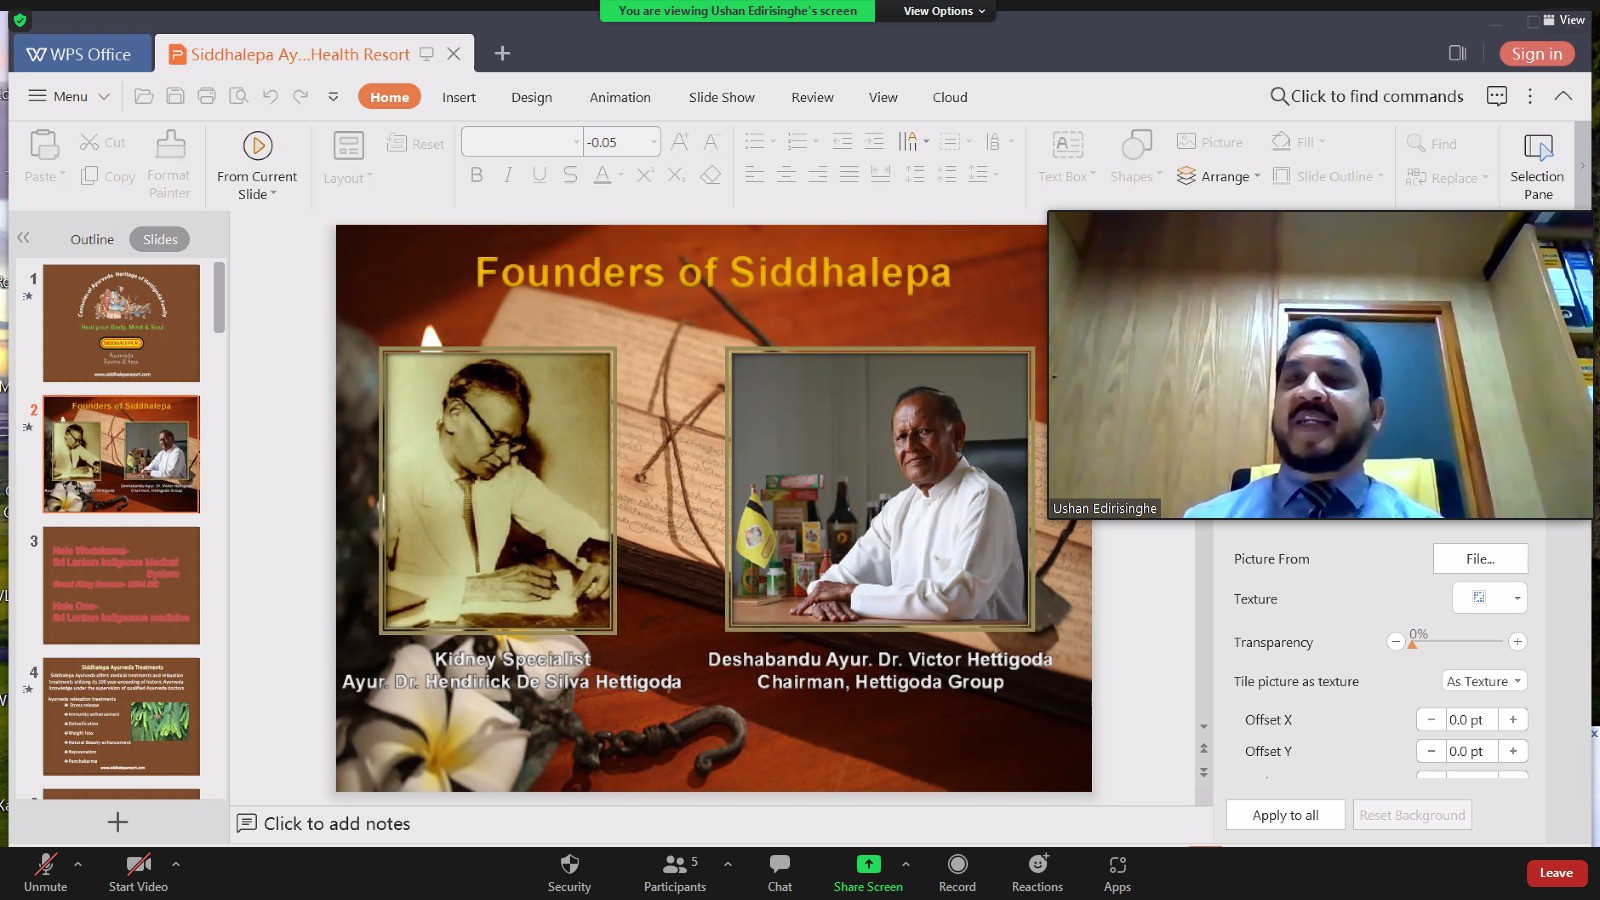Start Video in Zoom toolbar

pyautogui.click(x=138, y=872)
